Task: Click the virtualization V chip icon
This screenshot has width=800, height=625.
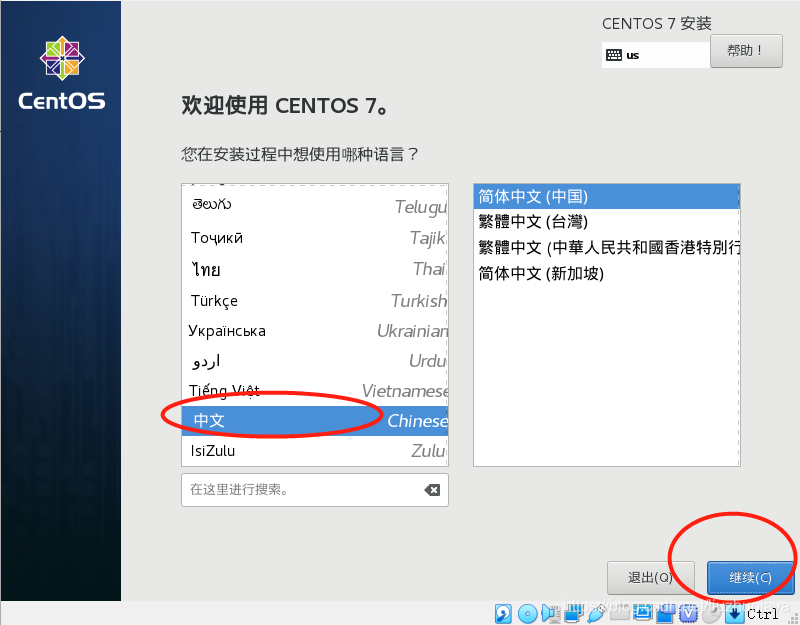Action: pos(689,614)
